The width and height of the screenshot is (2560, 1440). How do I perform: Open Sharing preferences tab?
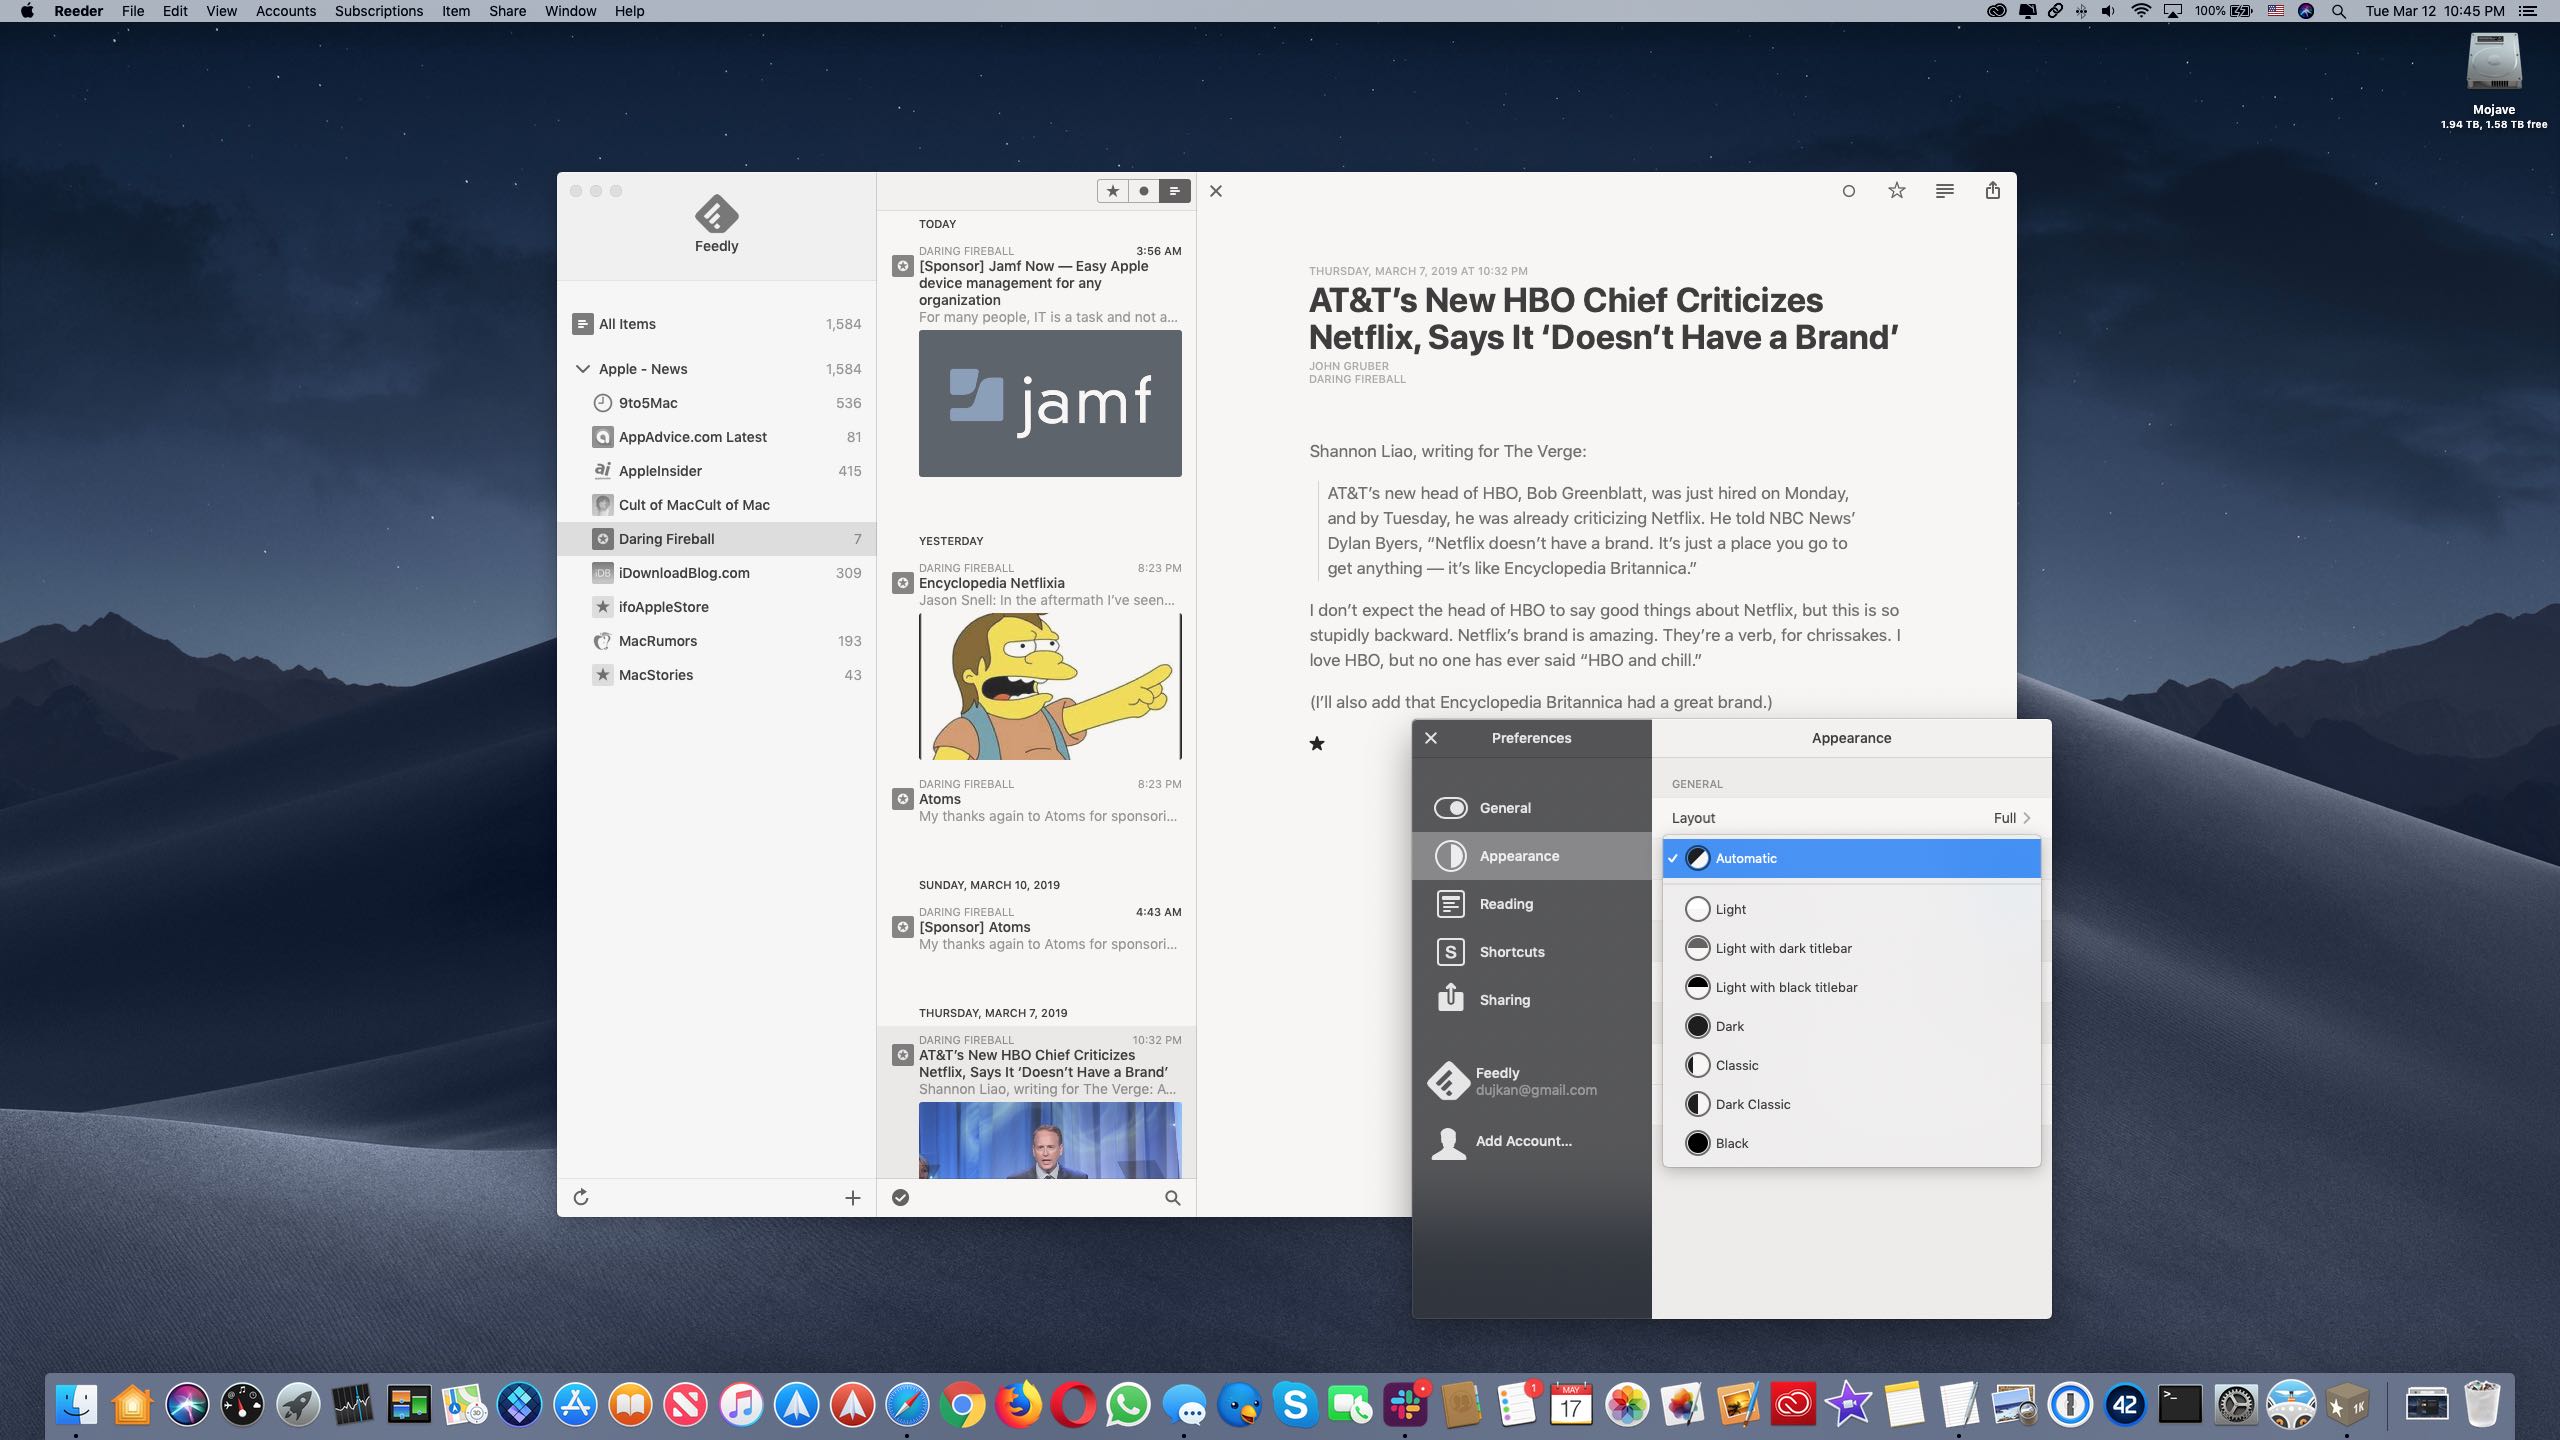click(1532, 1000)
